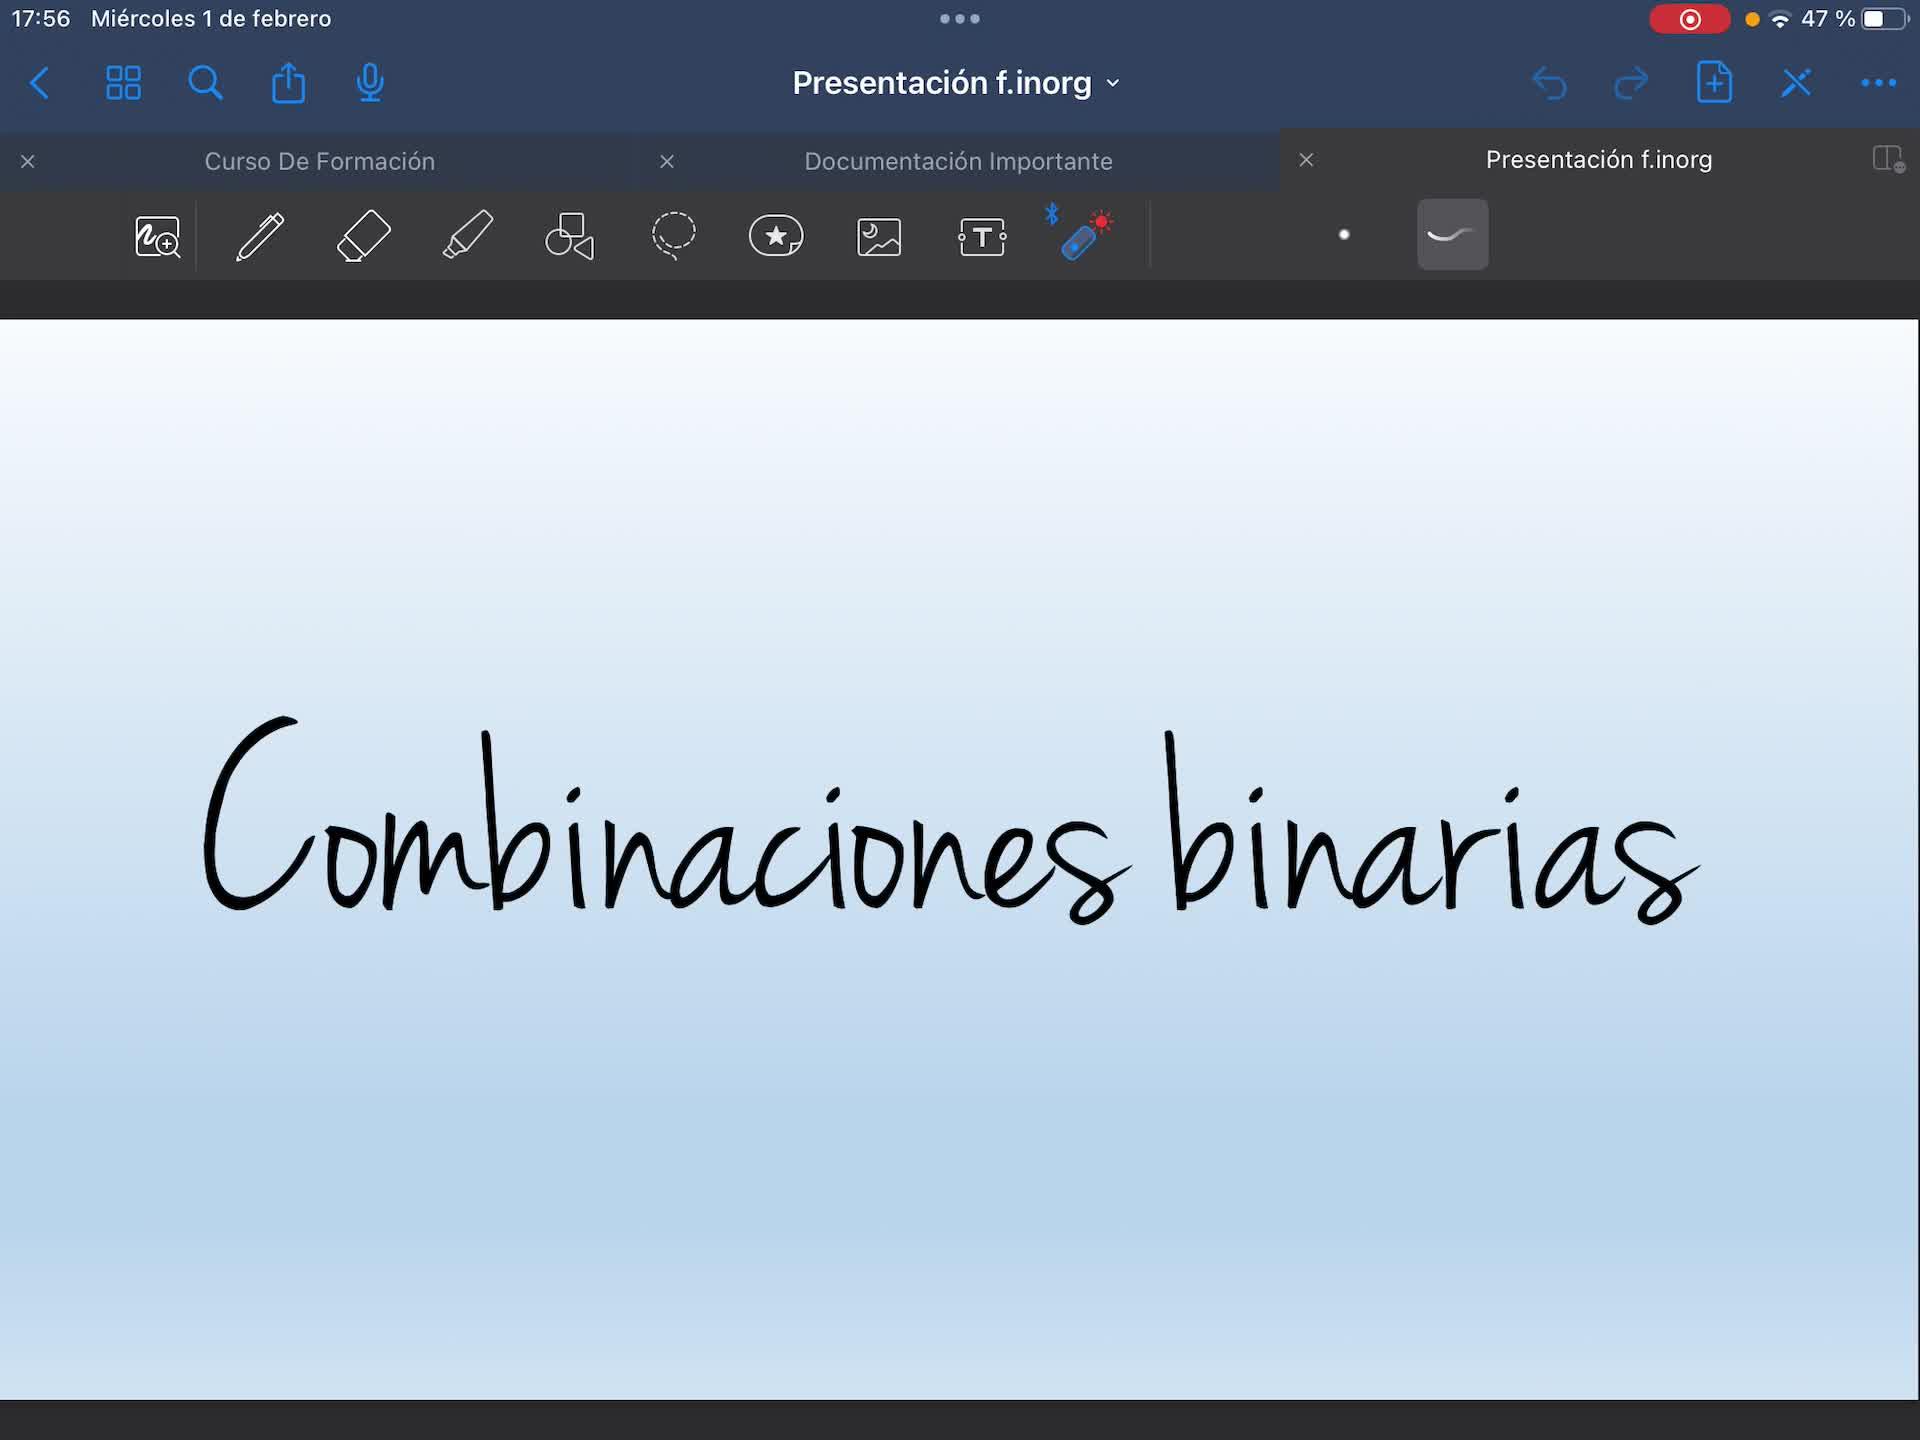Image resolution: width=1920 pixels, height=1440 pixels.
Task: Switch to Documentación Importante tab
Action: (958, 161)
